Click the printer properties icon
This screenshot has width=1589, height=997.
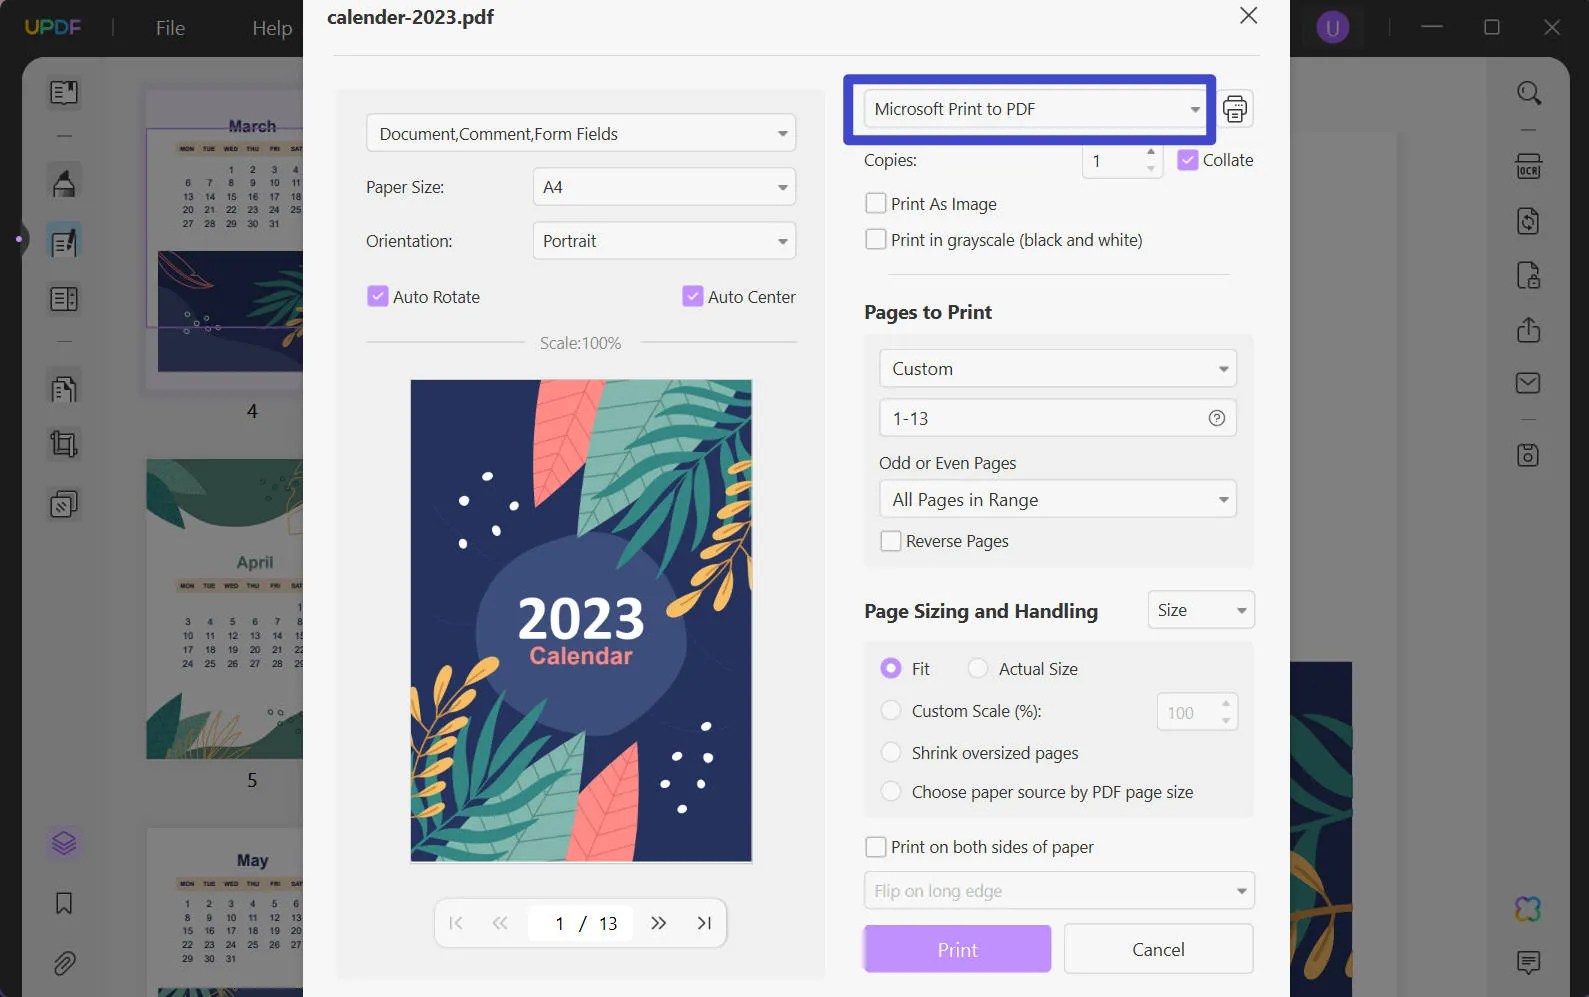(x=1234, y=108)
